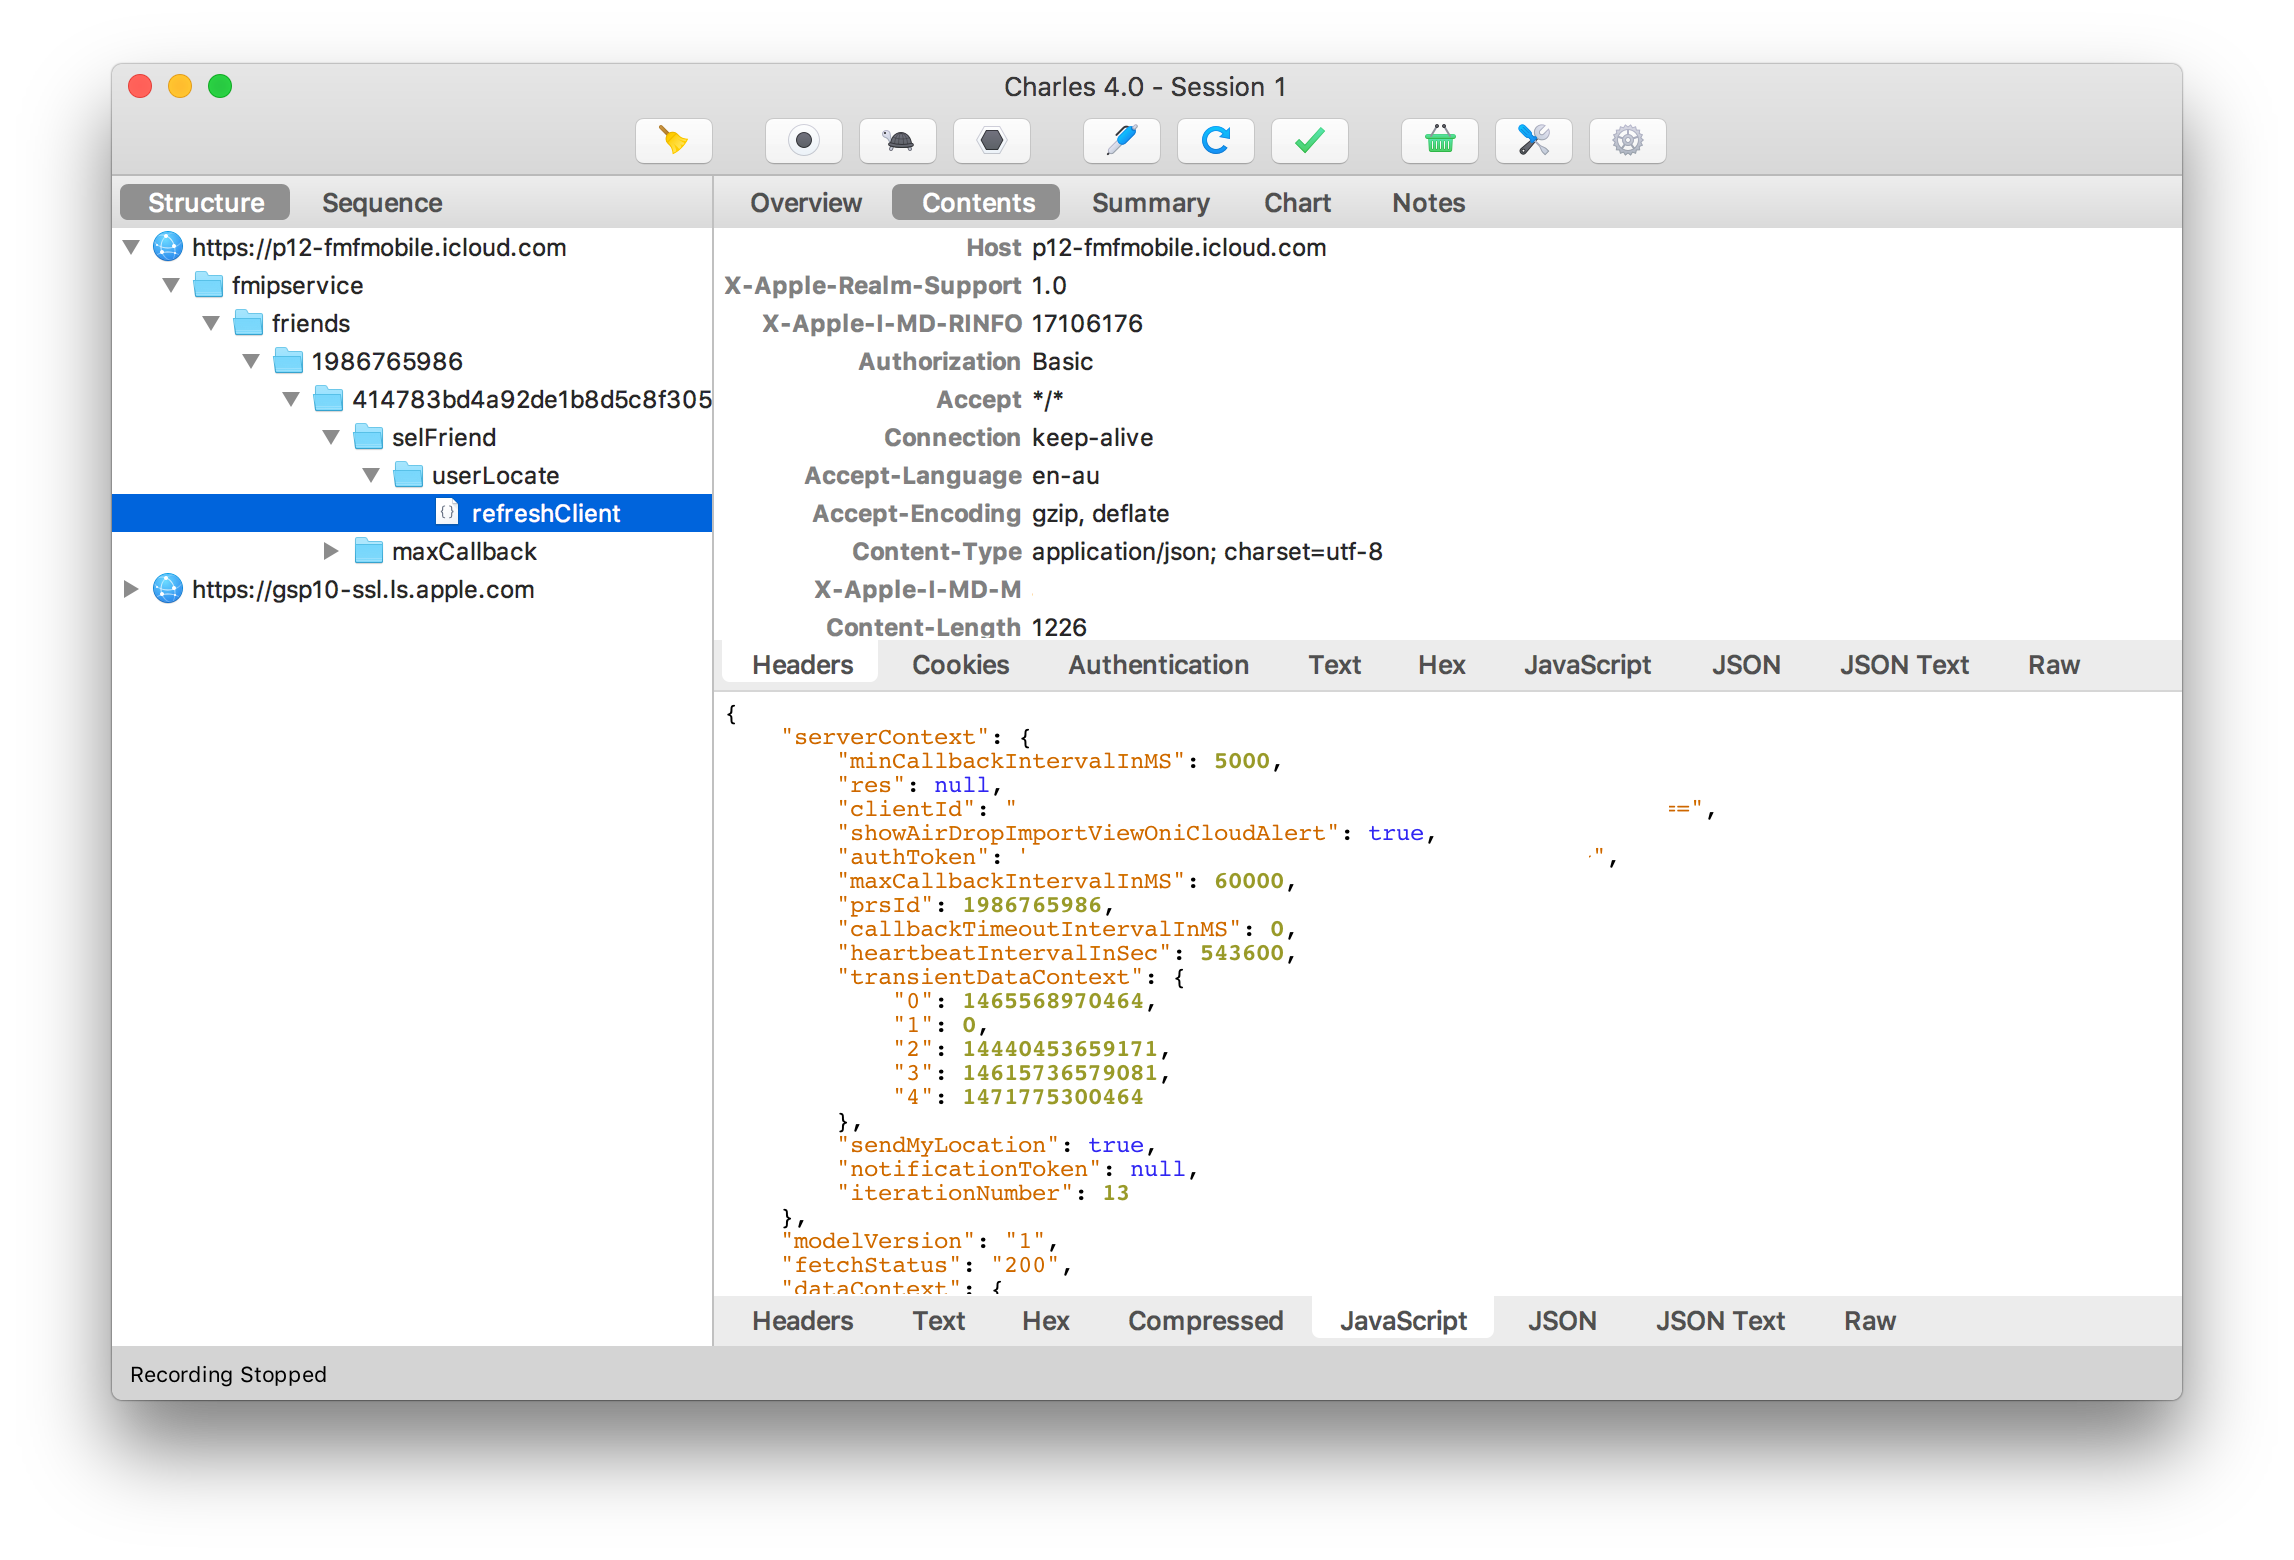Open Settings with the gear icon
The width and height of the screenshot is (2294, 1560).
tap(1628, 141)
